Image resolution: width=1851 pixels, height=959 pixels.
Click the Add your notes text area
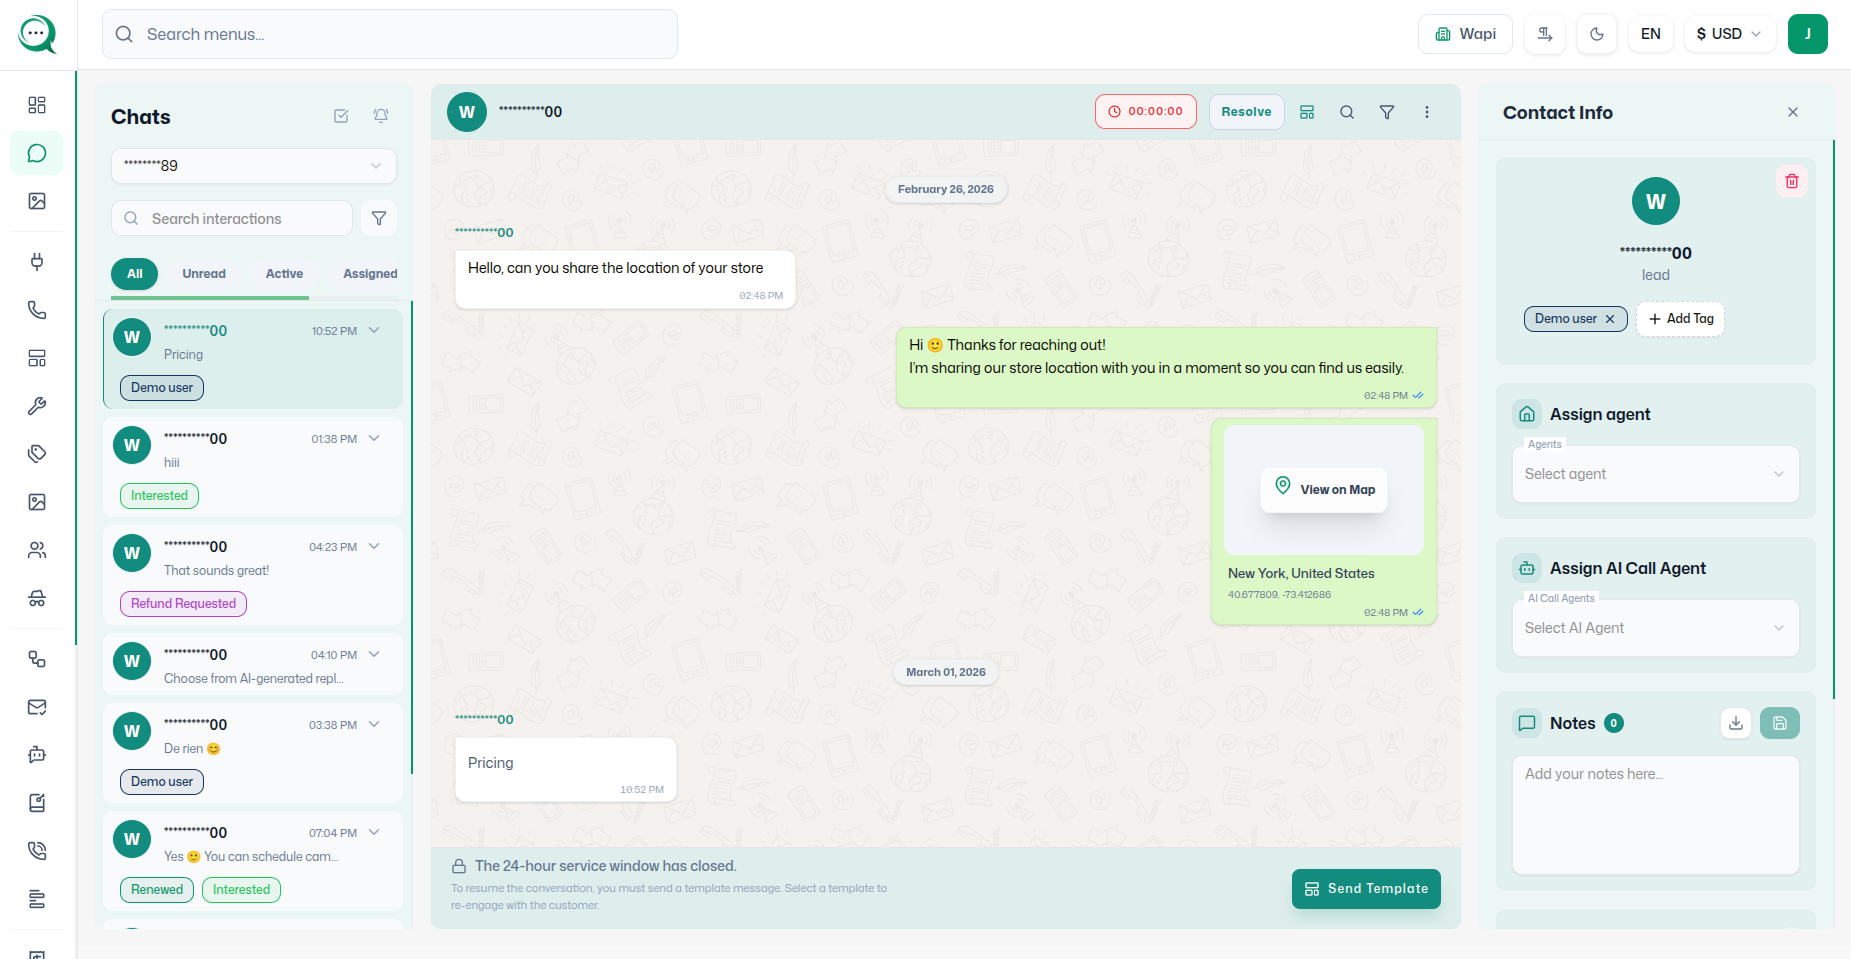pyautogui.click(x=1656, y=815)
